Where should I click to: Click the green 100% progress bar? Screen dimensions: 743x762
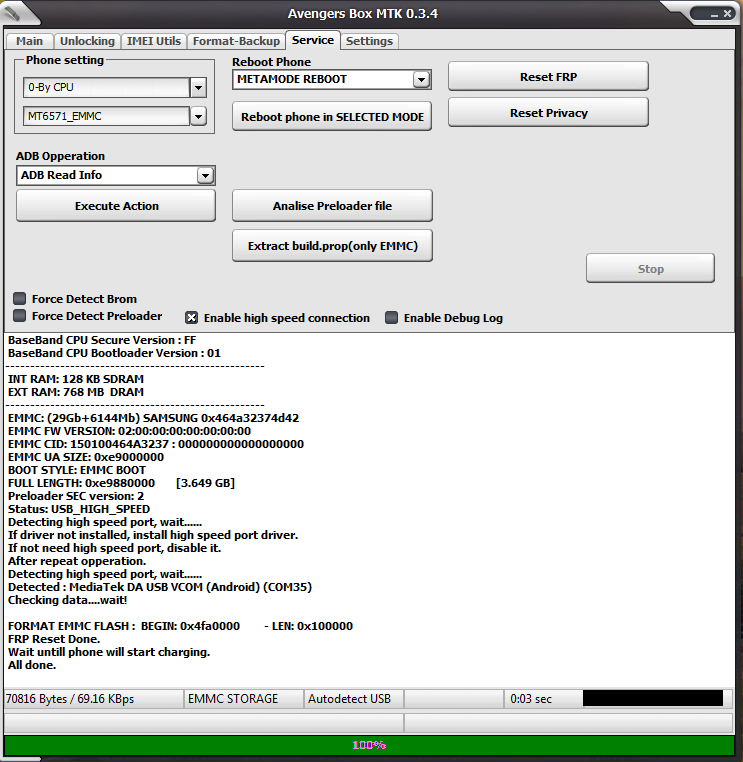[x=369, y=745]
